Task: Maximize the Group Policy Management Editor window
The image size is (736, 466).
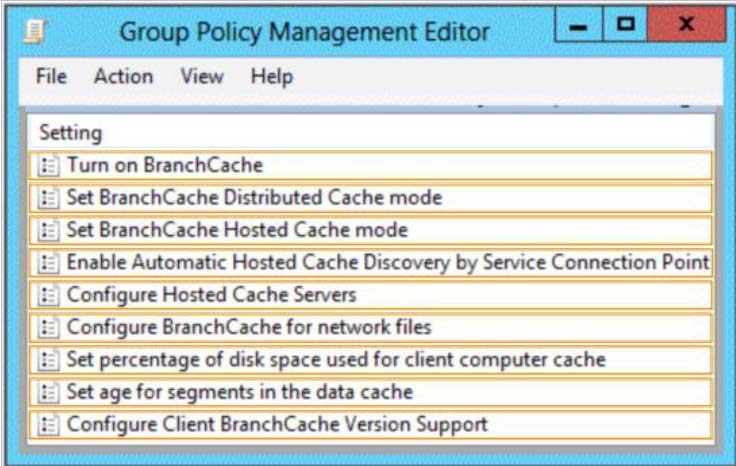Action: click(x=625, y=24)
